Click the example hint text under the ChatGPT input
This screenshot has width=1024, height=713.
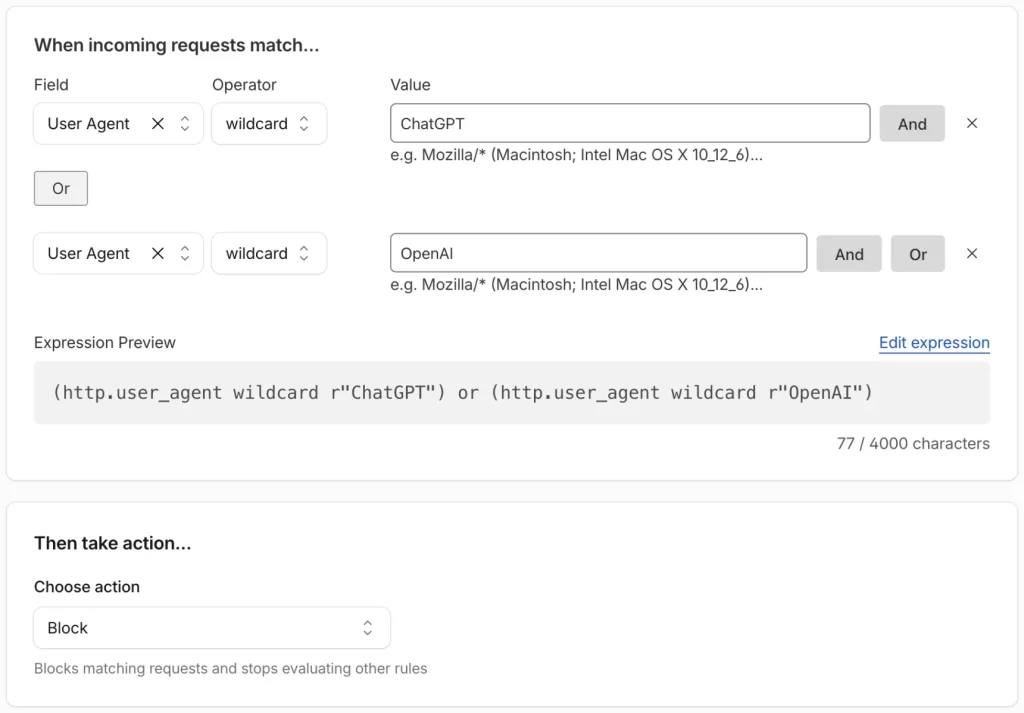point(576,155)
